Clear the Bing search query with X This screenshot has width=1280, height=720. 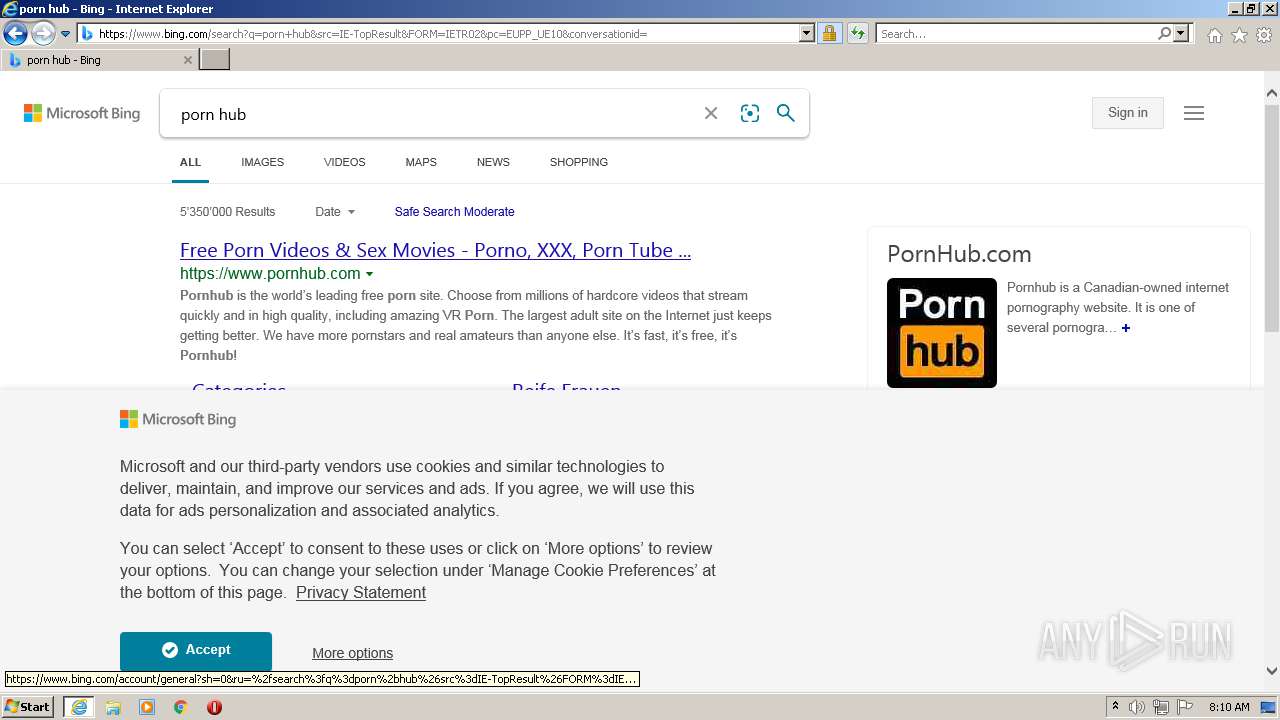pos(711,114)
